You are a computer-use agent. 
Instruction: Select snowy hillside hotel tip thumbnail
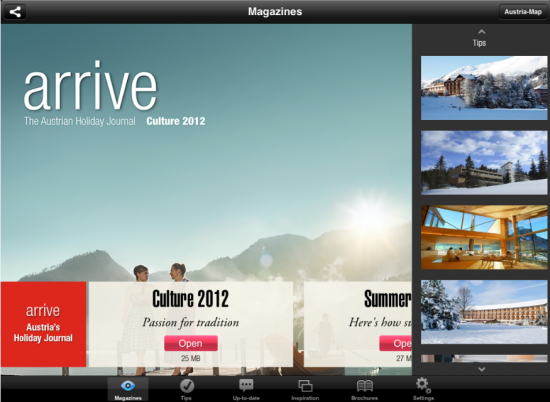(x=484, y=88)
